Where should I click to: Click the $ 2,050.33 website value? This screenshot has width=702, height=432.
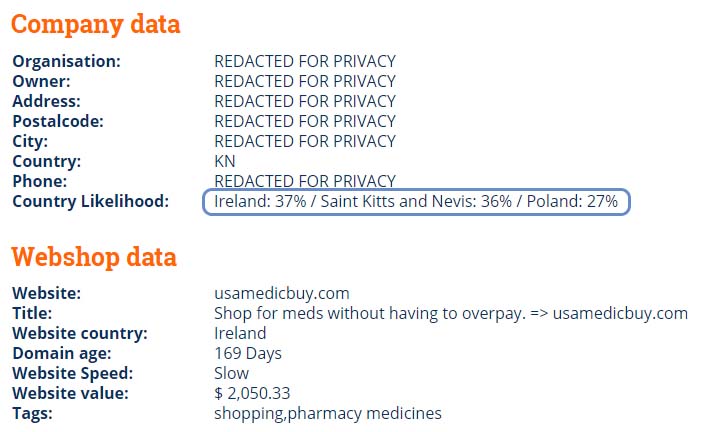point(252,394)
